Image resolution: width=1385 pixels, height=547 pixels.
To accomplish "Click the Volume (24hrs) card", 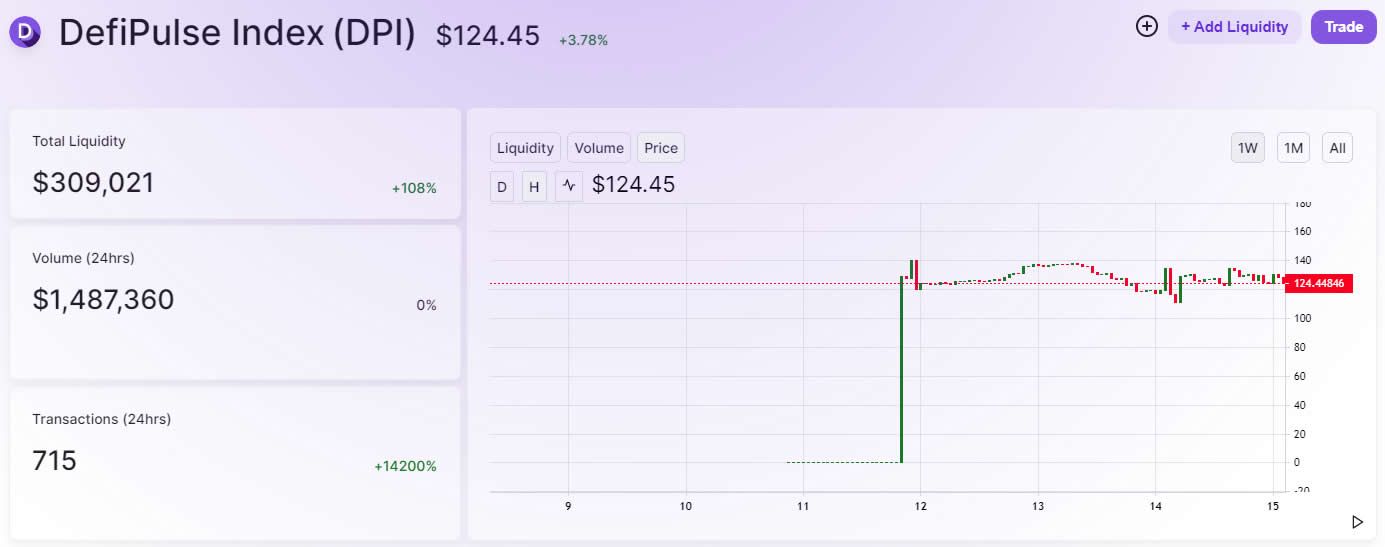I will 235,302.
